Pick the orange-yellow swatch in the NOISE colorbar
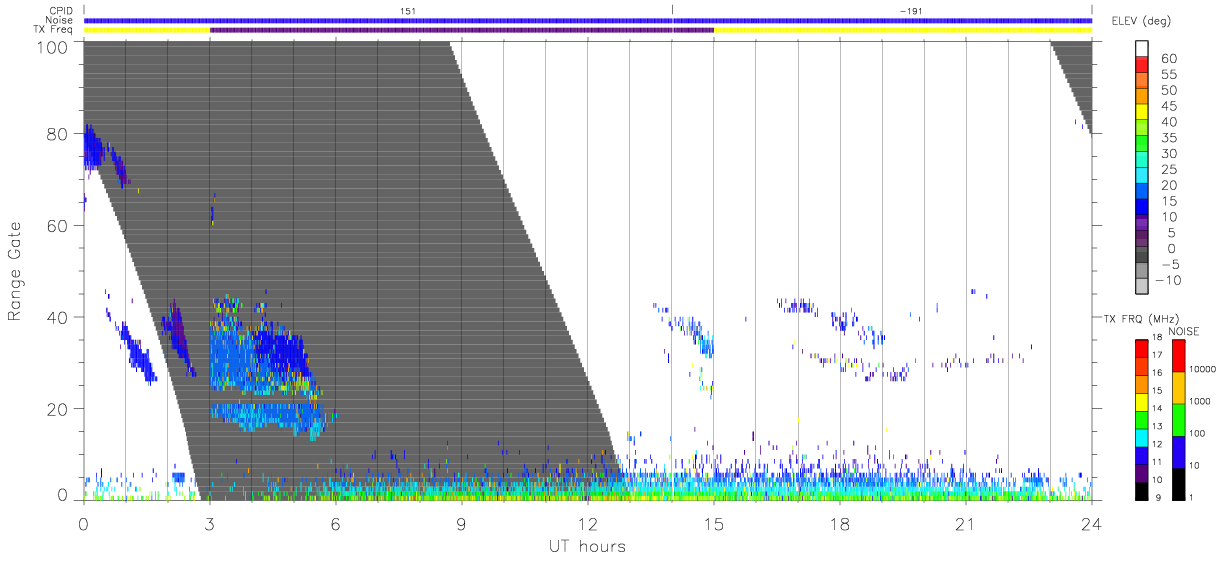The image size is (1228, 567). click(1179, 387)
